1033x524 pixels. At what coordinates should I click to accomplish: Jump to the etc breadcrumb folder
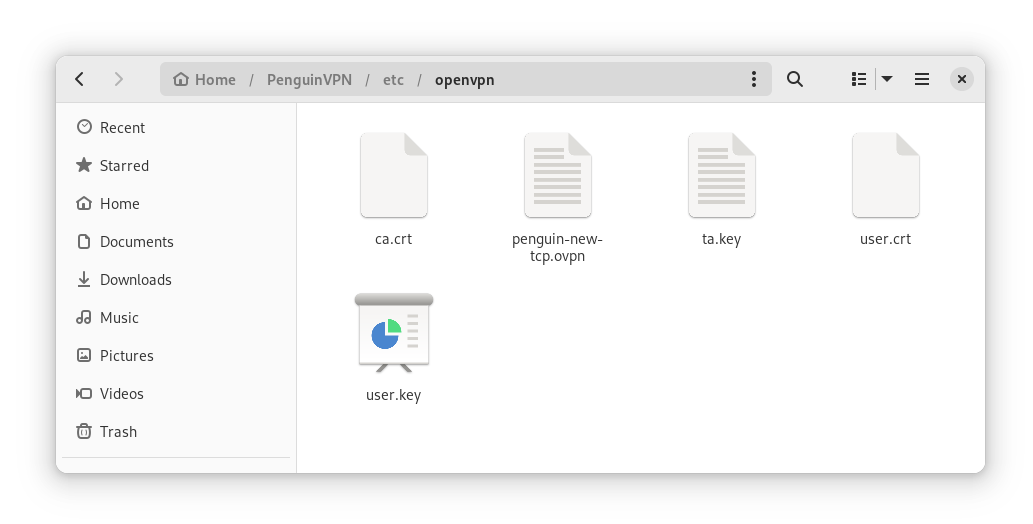[x=393, y=80]
